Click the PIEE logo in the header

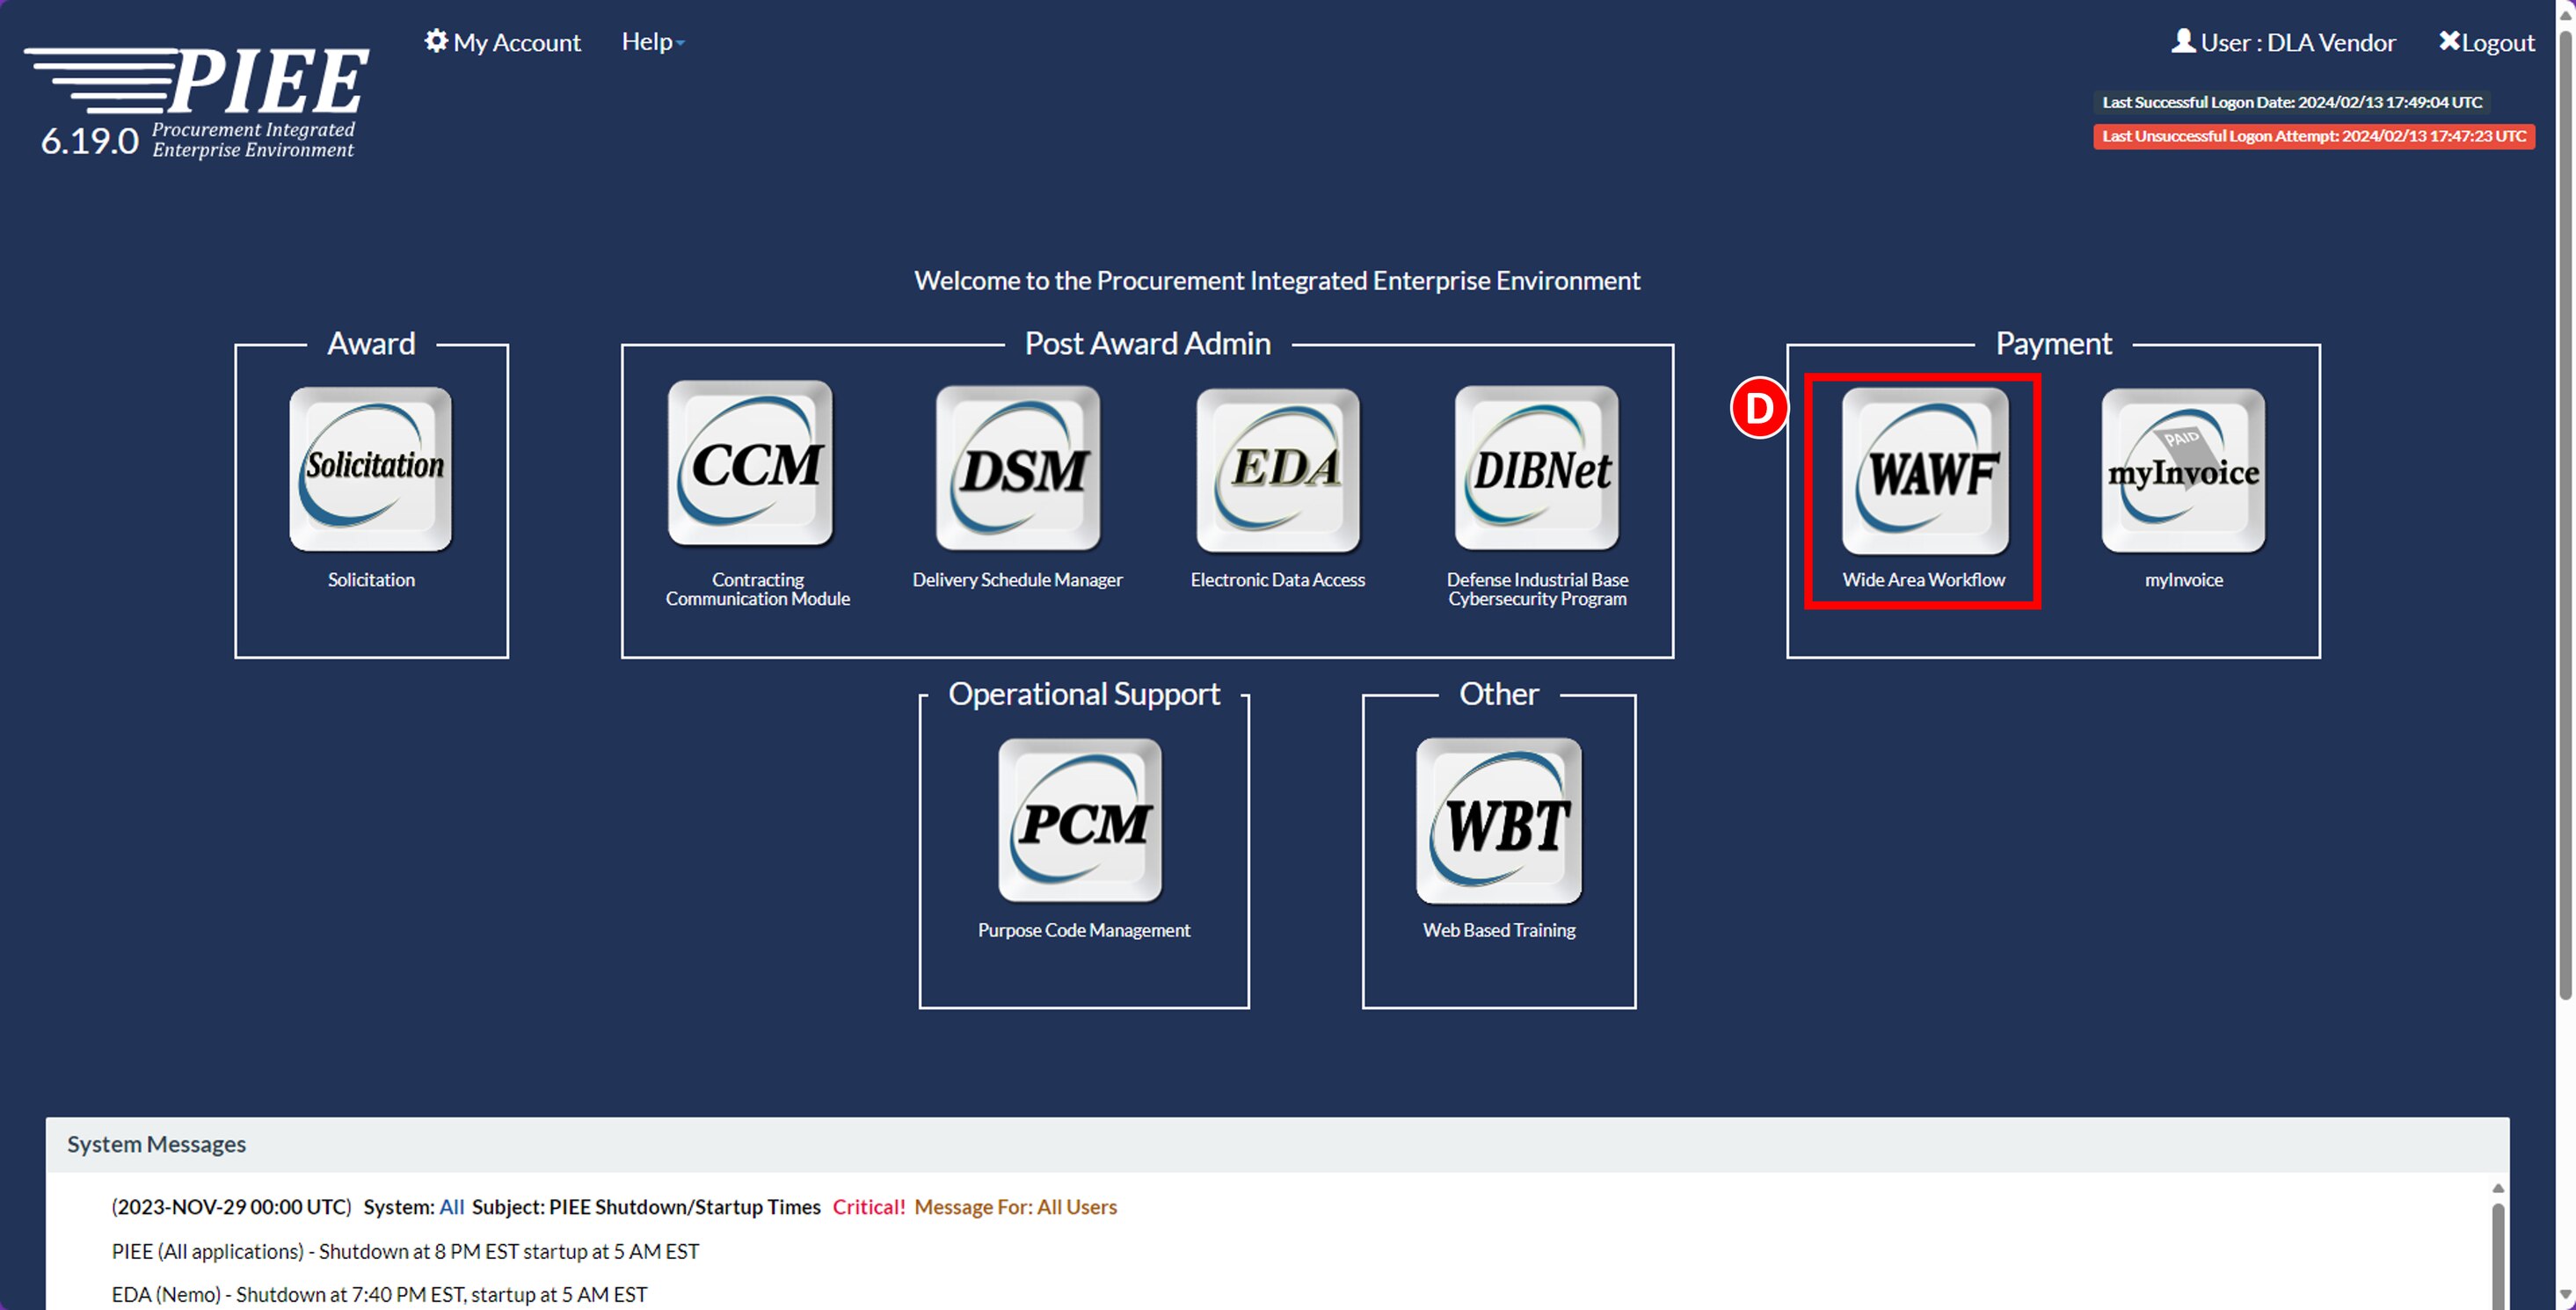tap(197, 102)
